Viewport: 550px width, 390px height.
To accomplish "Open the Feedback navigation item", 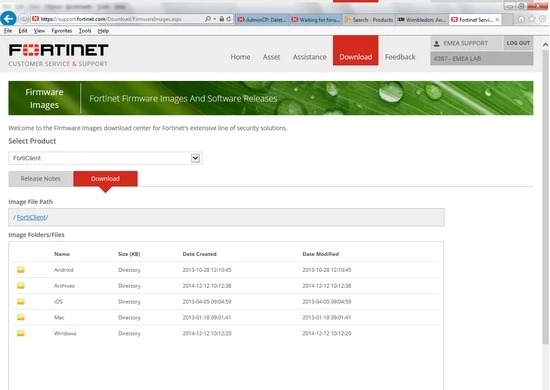I will coord(400,57).
